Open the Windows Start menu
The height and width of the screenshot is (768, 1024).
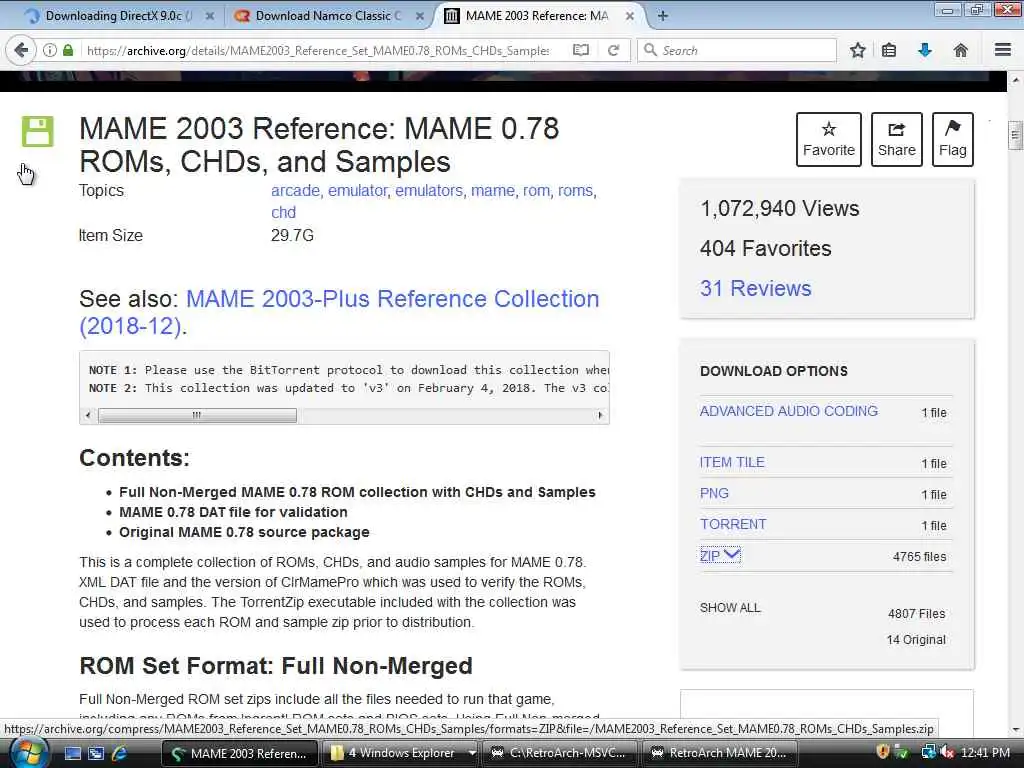click(x=27, y=753)
